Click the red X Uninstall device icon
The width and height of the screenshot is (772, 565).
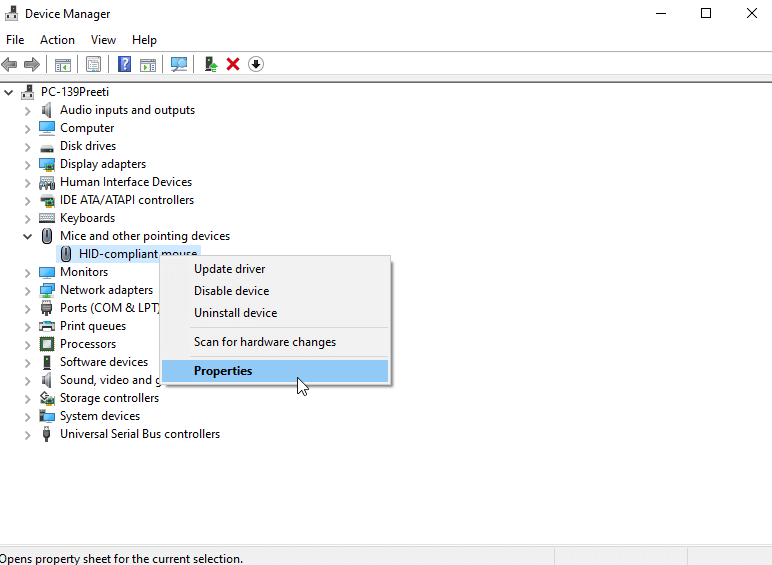[233, 64]
